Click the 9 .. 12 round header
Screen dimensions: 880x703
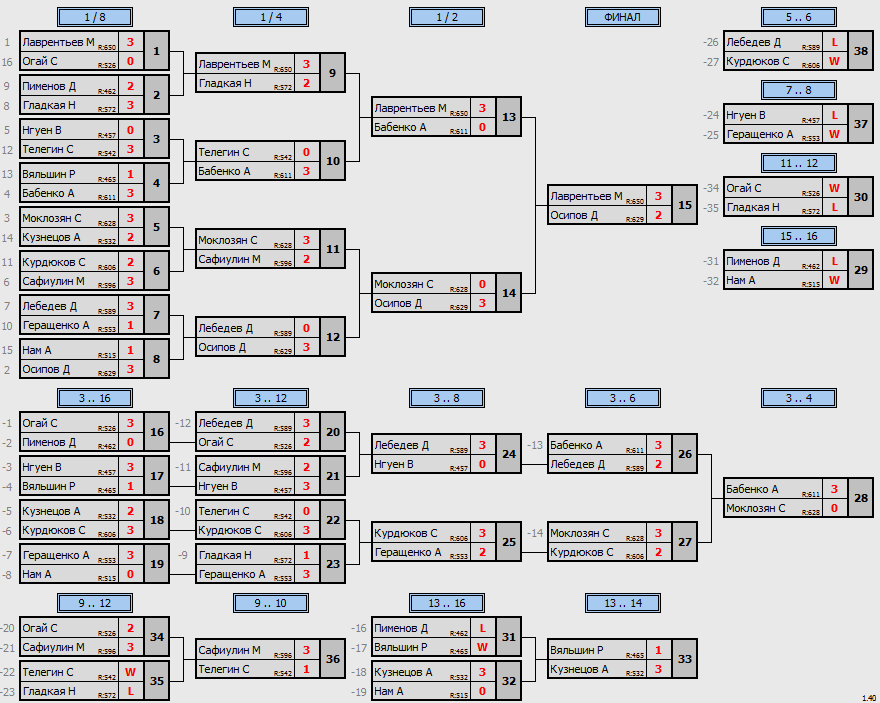click(x=95, y=604)
